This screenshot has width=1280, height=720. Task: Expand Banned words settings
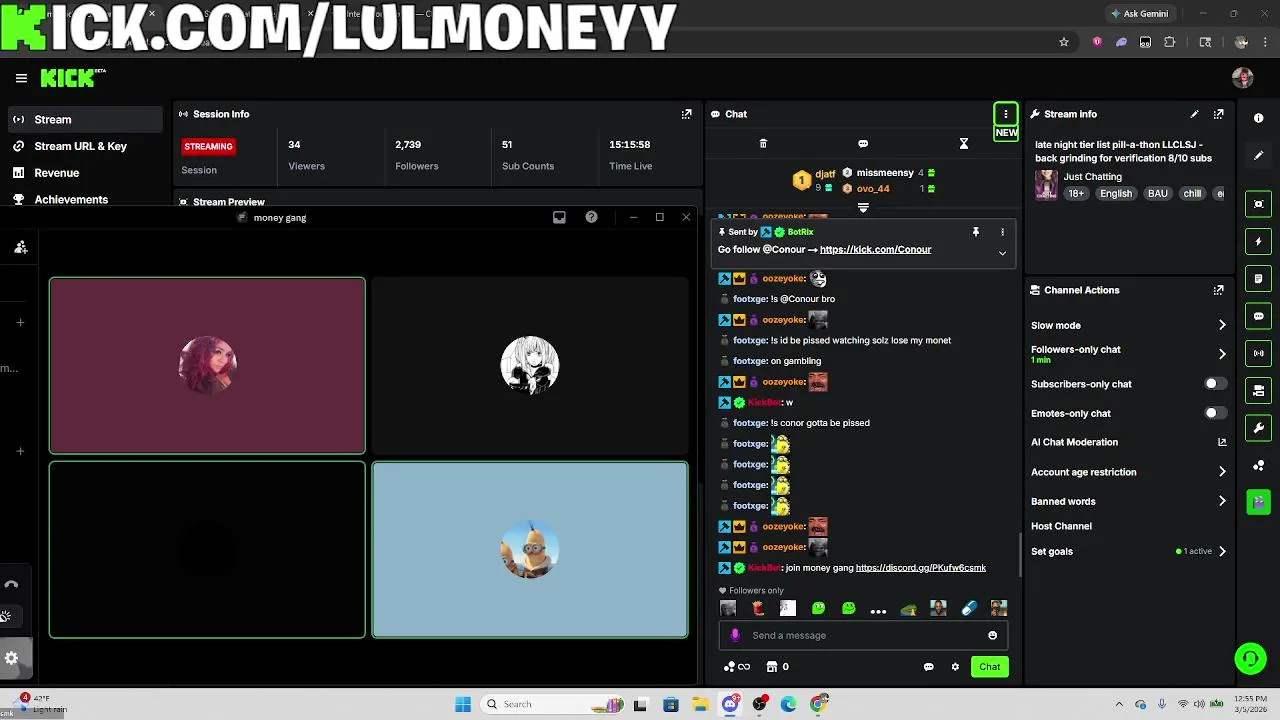point(1222,501)
